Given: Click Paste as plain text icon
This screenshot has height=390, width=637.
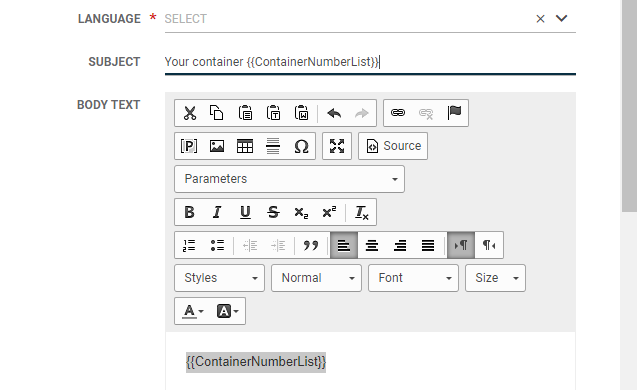Looking at the screenshot, I should 273,113.
